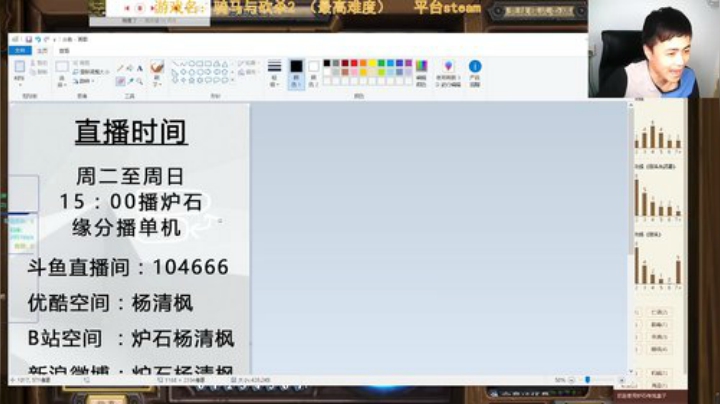Click the Save icon in quick access toolbar
Viewport: 720px width, 404px height.
point(28,39)
